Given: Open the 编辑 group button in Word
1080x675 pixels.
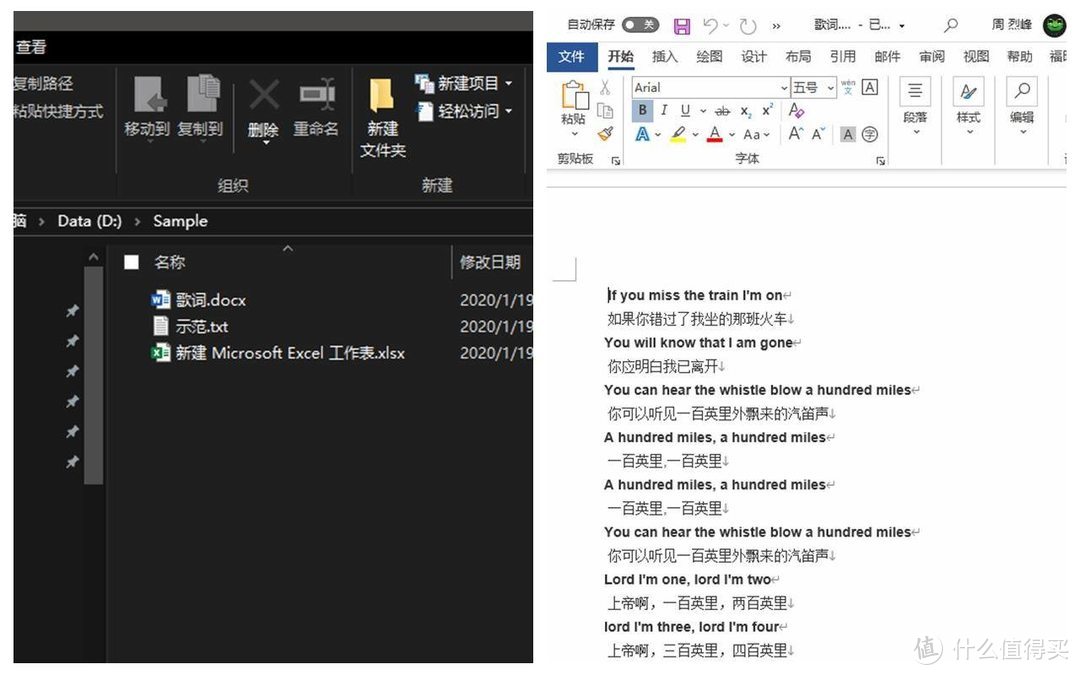Looking at the screenshot, I should click(1022, 105).
